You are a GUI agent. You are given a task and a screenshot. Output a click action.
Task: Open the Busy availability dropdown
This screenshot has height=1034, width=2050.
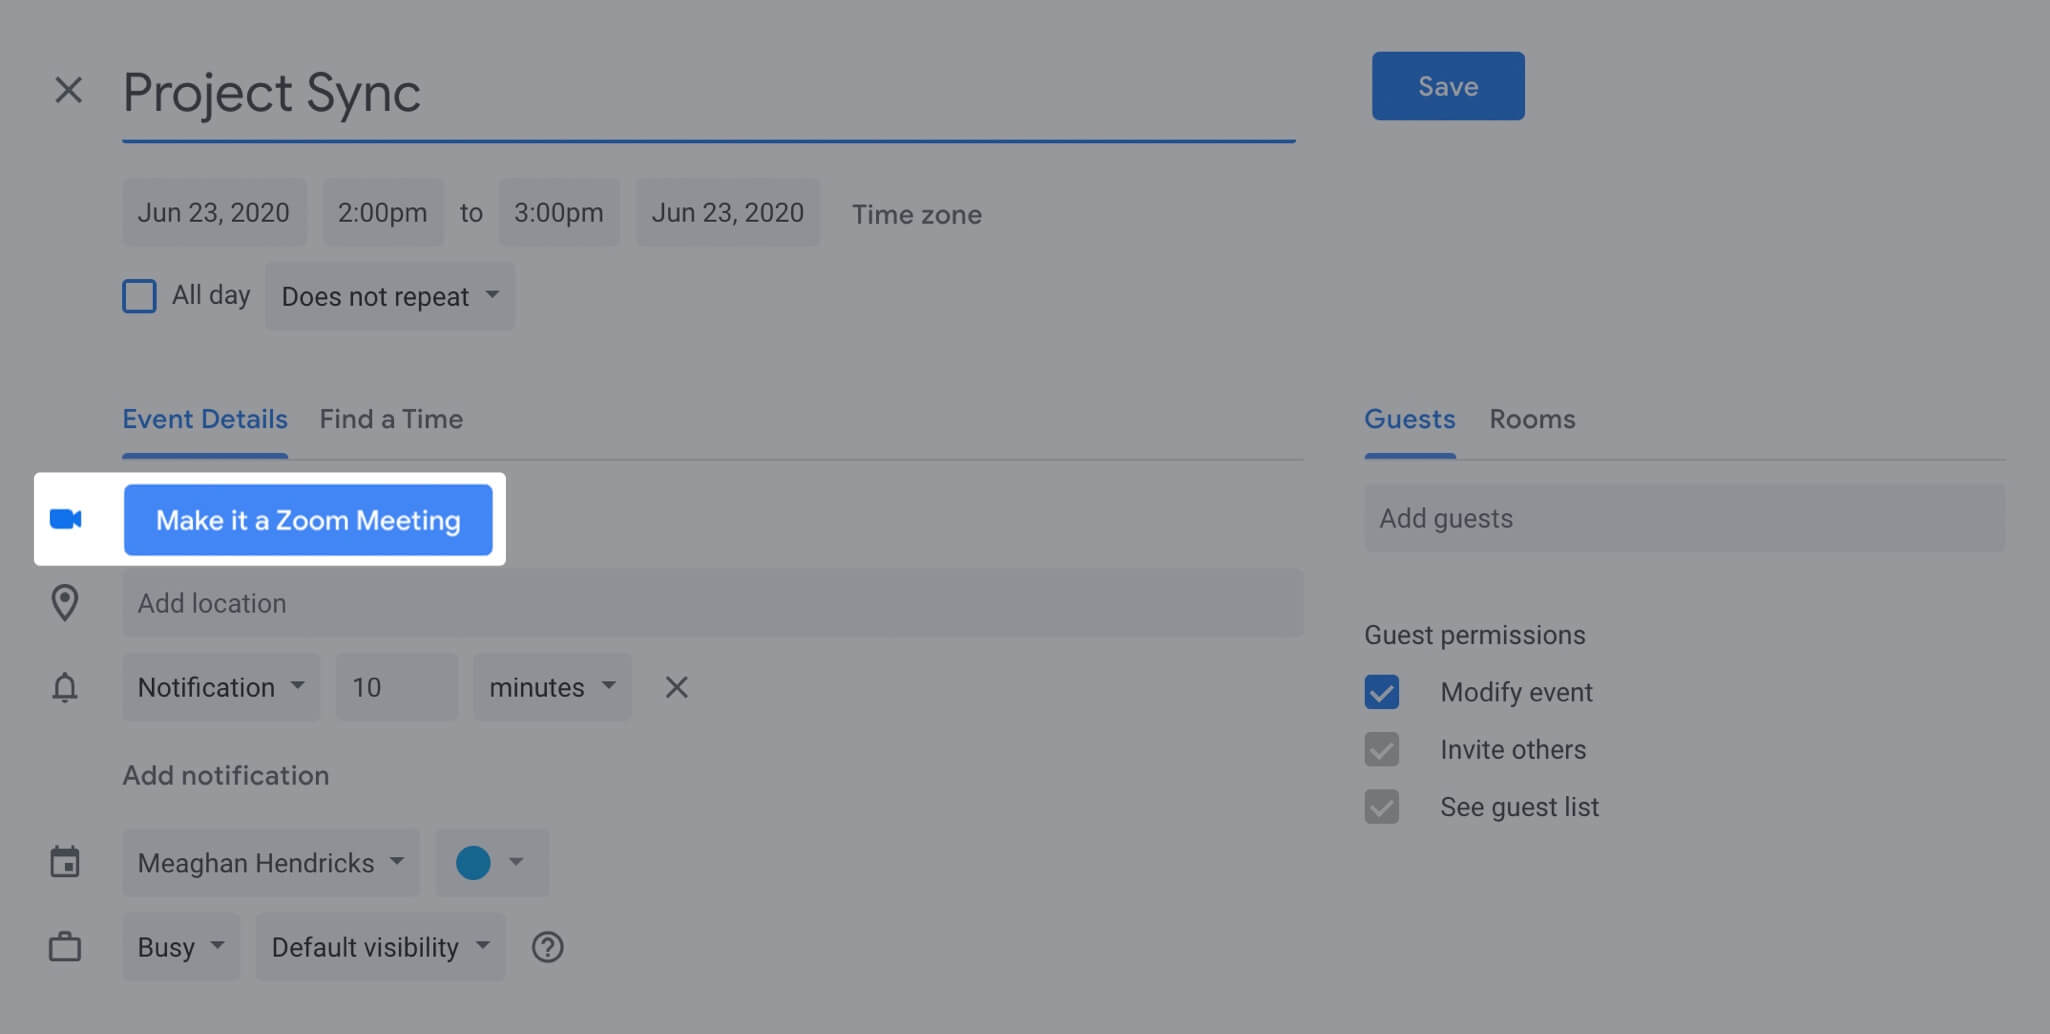pyautogui.click(x=181, y=946)
